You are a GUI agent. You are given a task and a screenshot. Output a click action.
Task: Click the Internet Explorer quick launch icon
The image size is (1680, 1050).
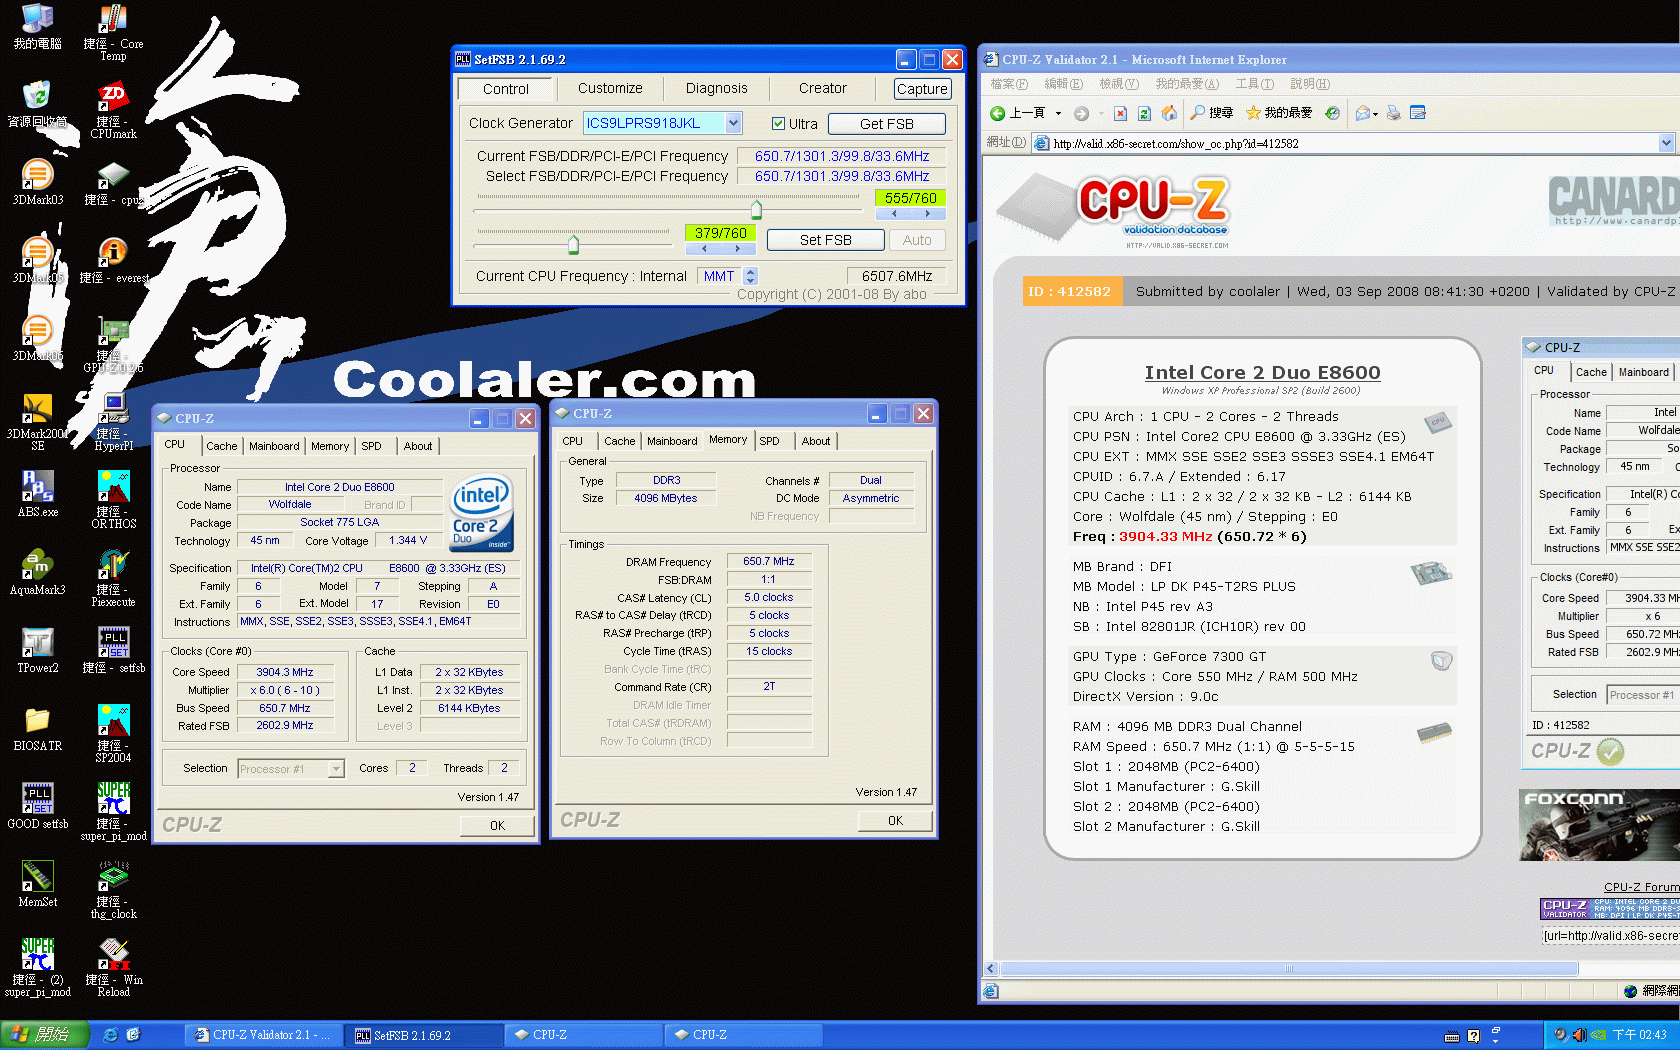tap(111, 1035)
